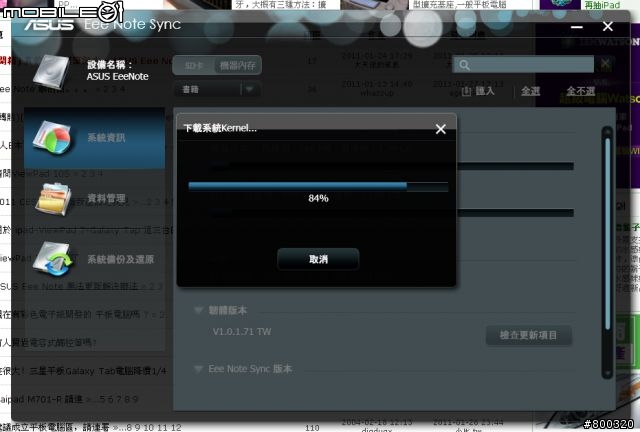The image size is (640, 432).
Task: Collapse the 韌體版本 firmware section
Action: point(198,310)
